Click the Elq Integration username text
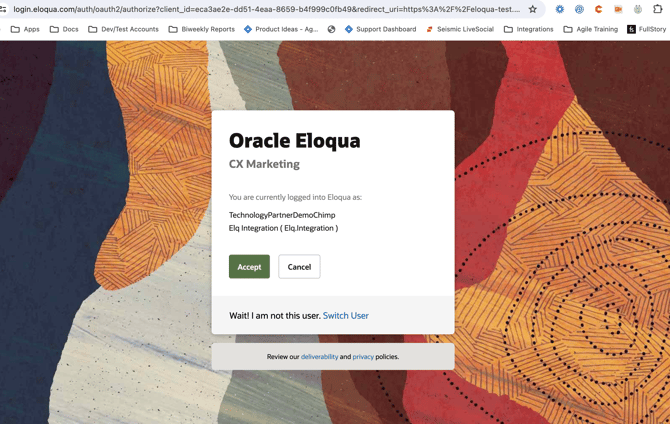The width and height of the screenshot is (670, 424). (283, 228)
